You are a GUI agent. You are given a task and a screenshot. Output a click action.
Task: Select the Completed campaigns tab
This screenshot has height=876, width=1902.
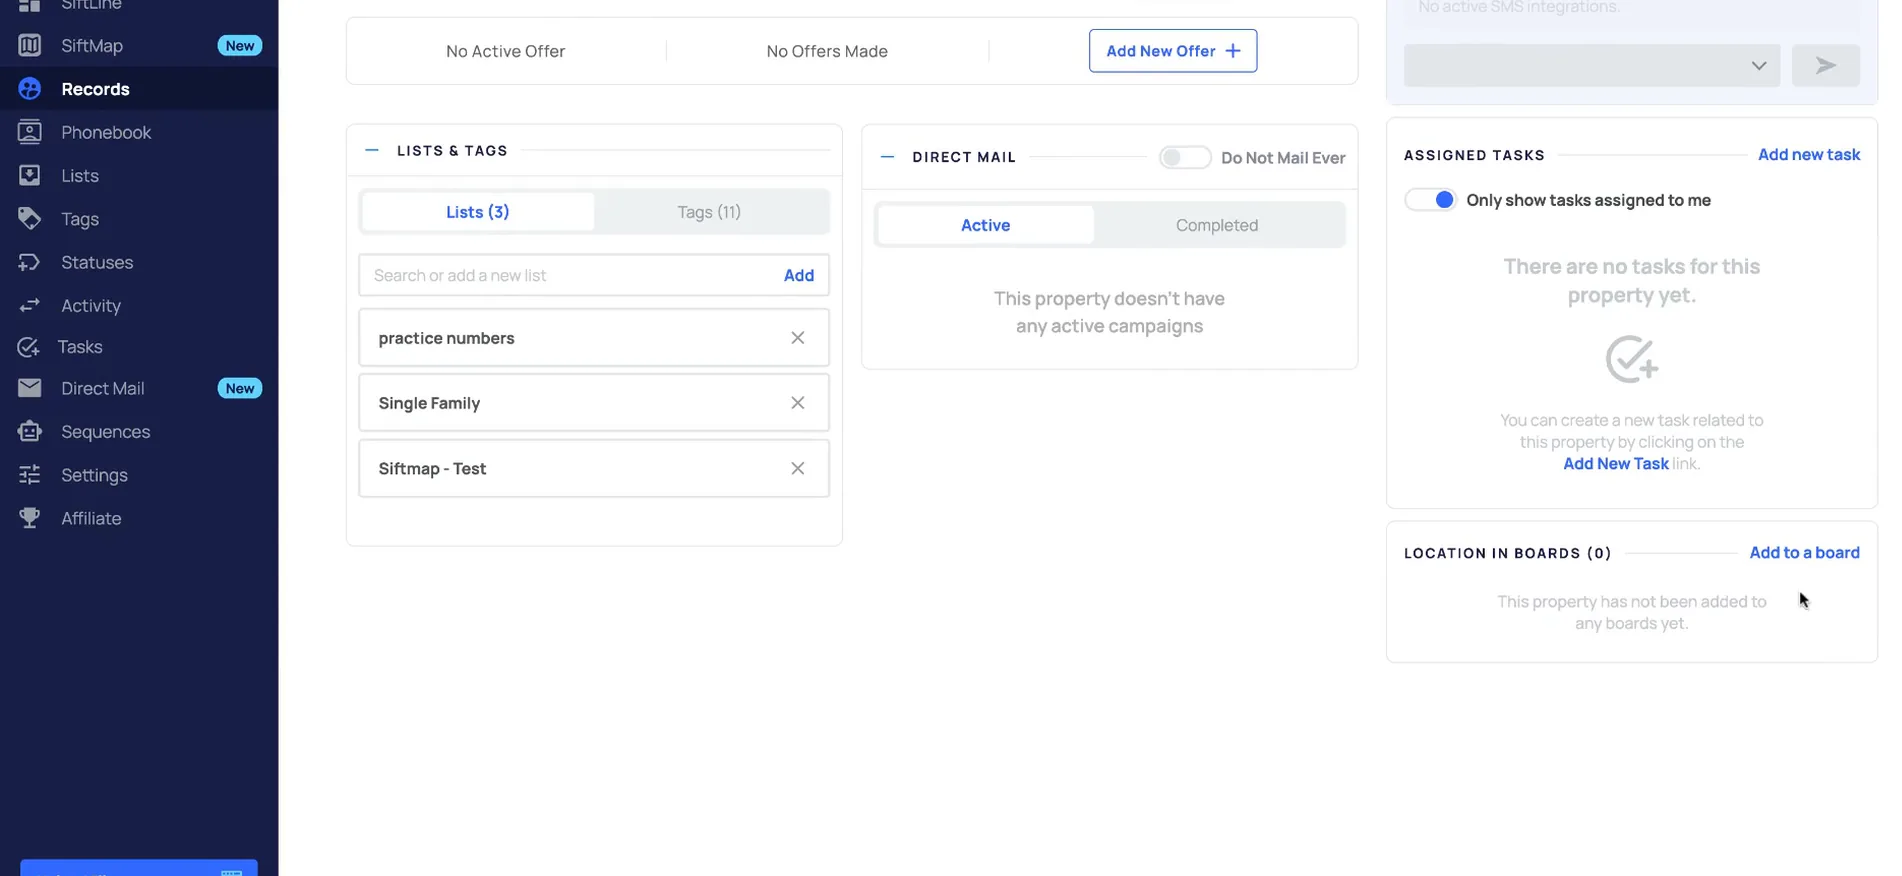(x=1217, y=225)
